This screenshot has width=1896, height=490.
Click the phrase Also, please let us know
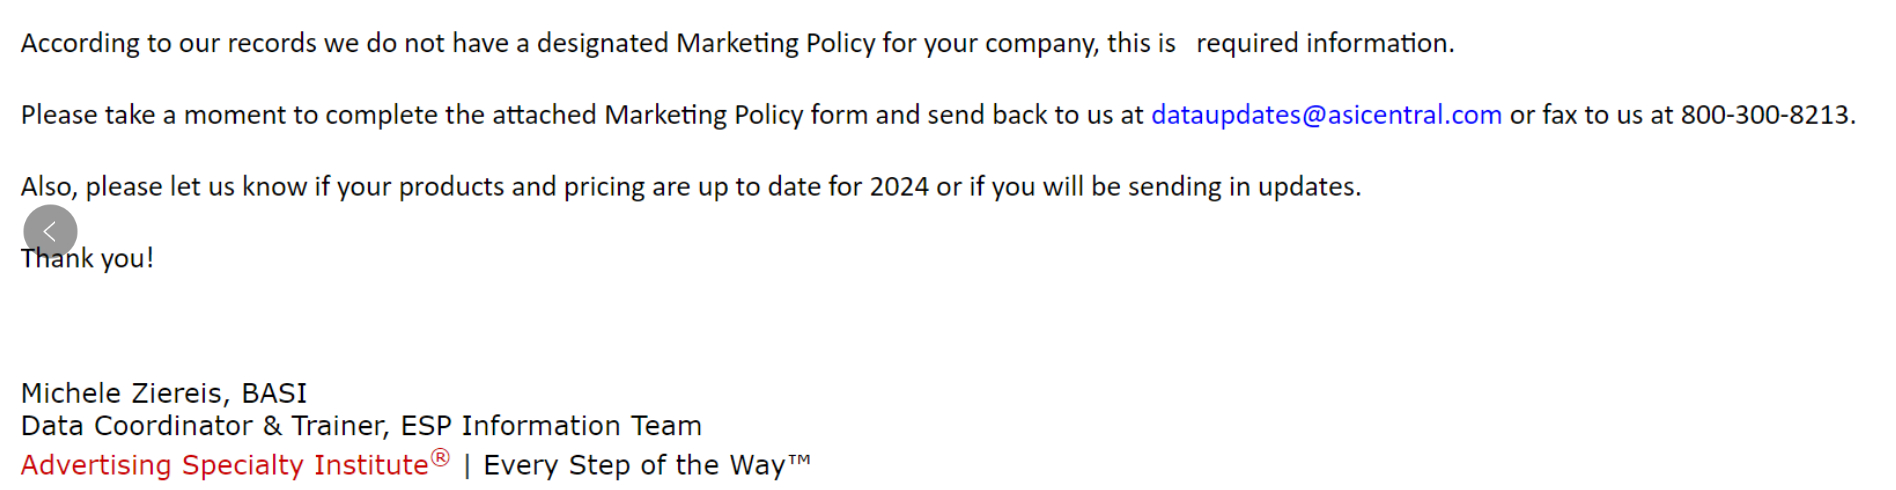click(x=164, y=187)
